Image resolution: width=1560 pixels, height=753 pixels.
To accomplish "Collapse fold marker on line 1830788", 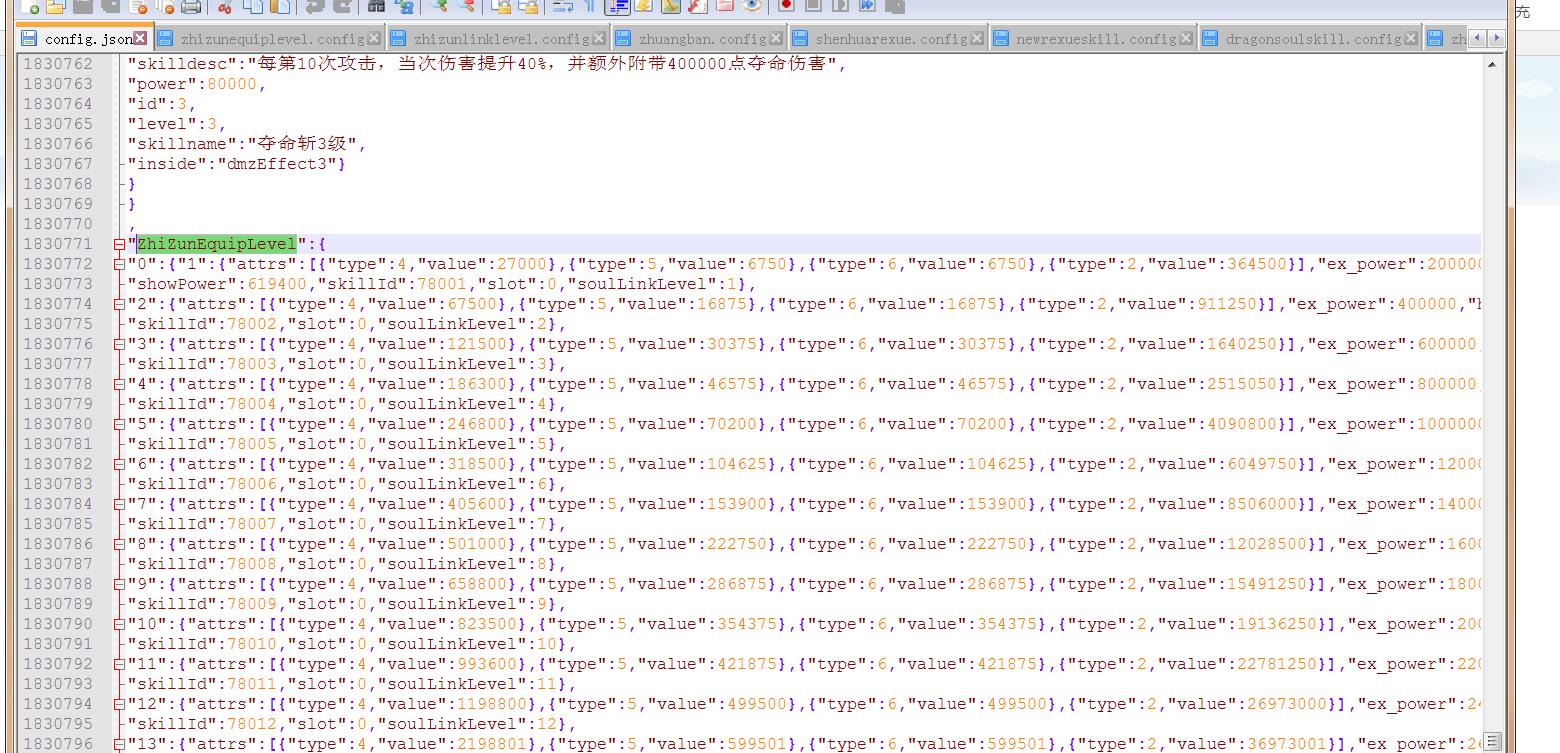I will tap(119, 584).
